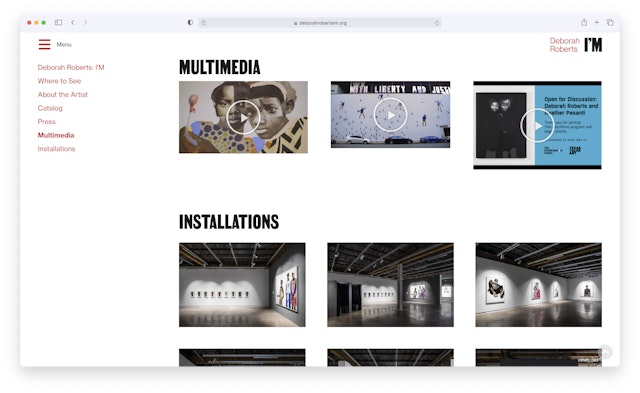Viewport: 640px width, 393px height.
Task: Open first installation photo thumbnail
Action: pyautogui.click(x=242, y=285)
